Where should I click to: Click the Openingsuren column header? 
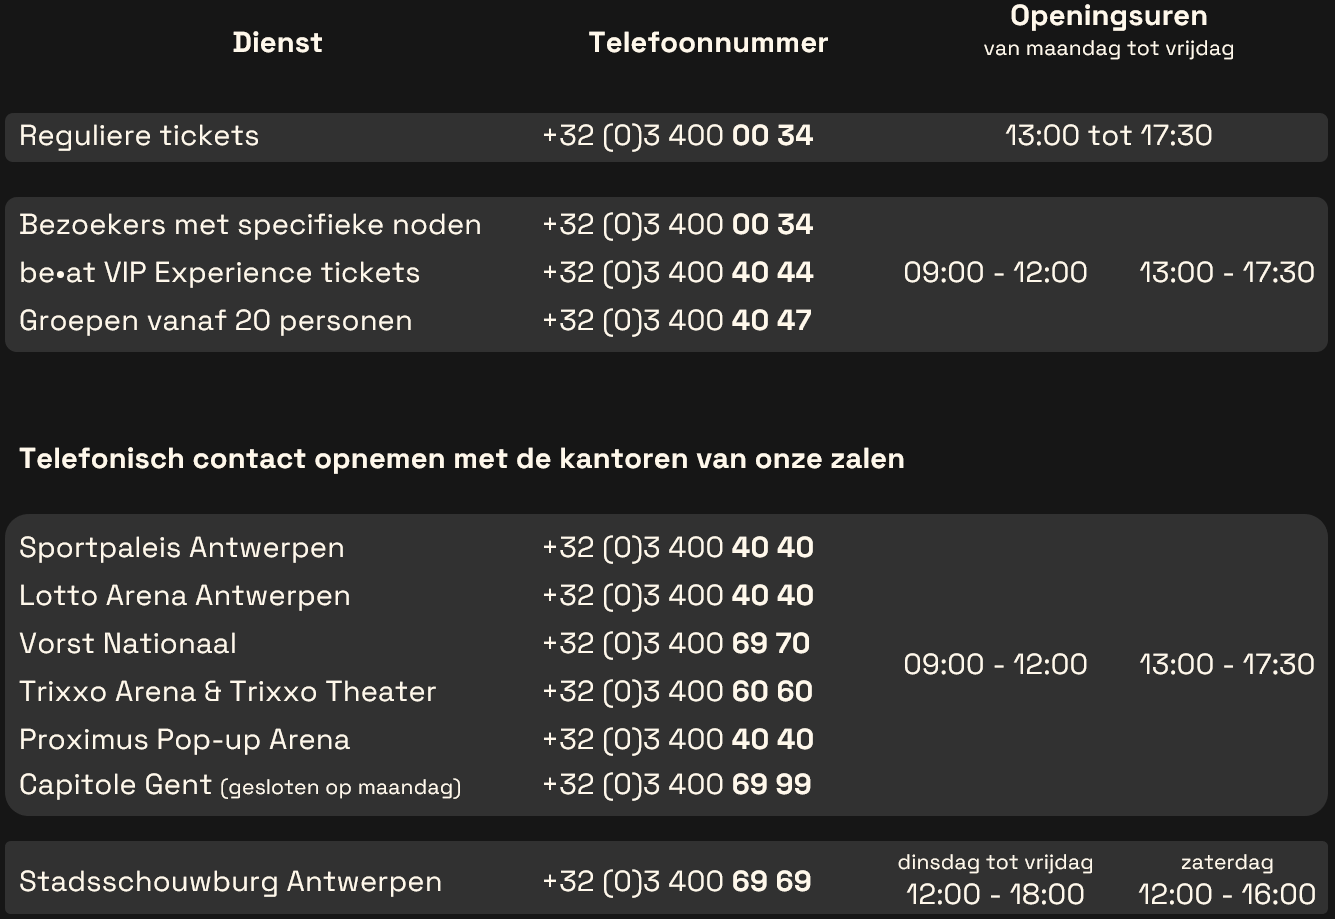click(1108, 17)
